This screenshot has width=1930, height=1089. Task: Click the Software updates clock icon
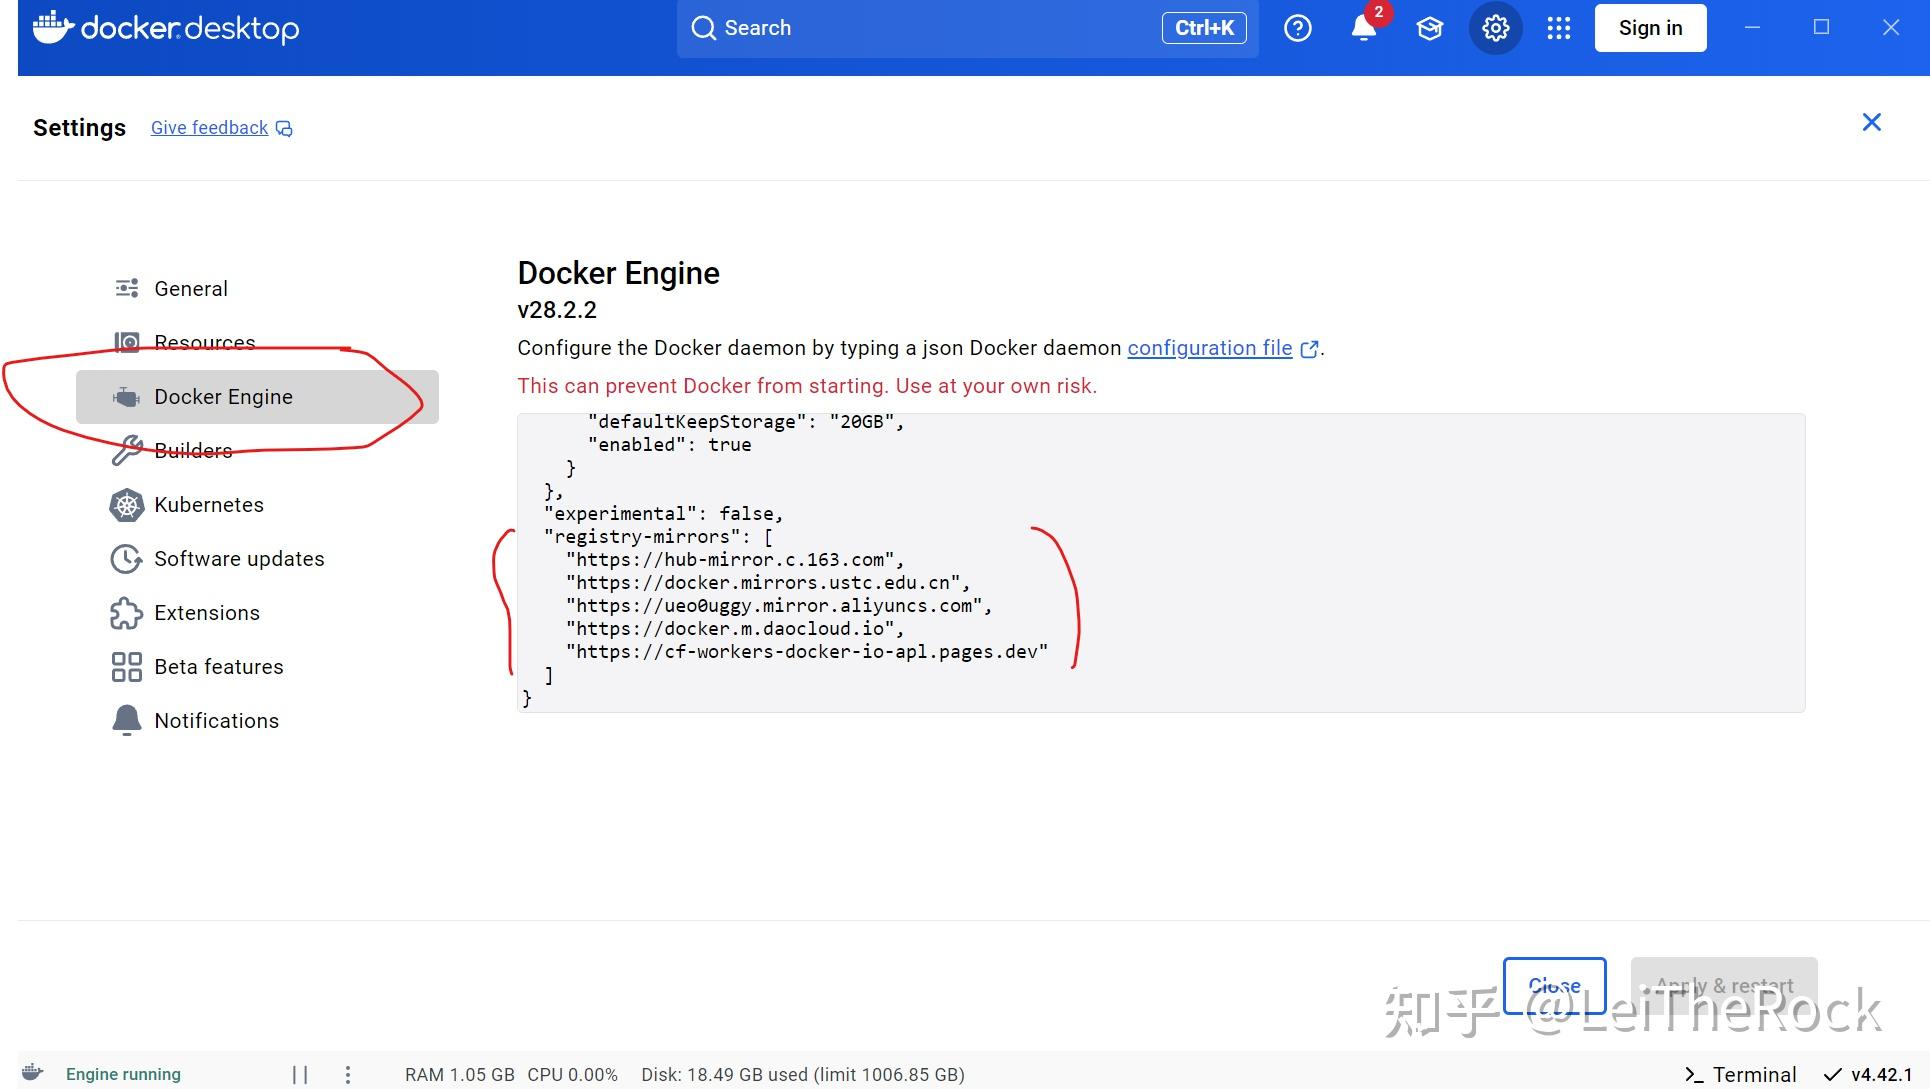126,559
